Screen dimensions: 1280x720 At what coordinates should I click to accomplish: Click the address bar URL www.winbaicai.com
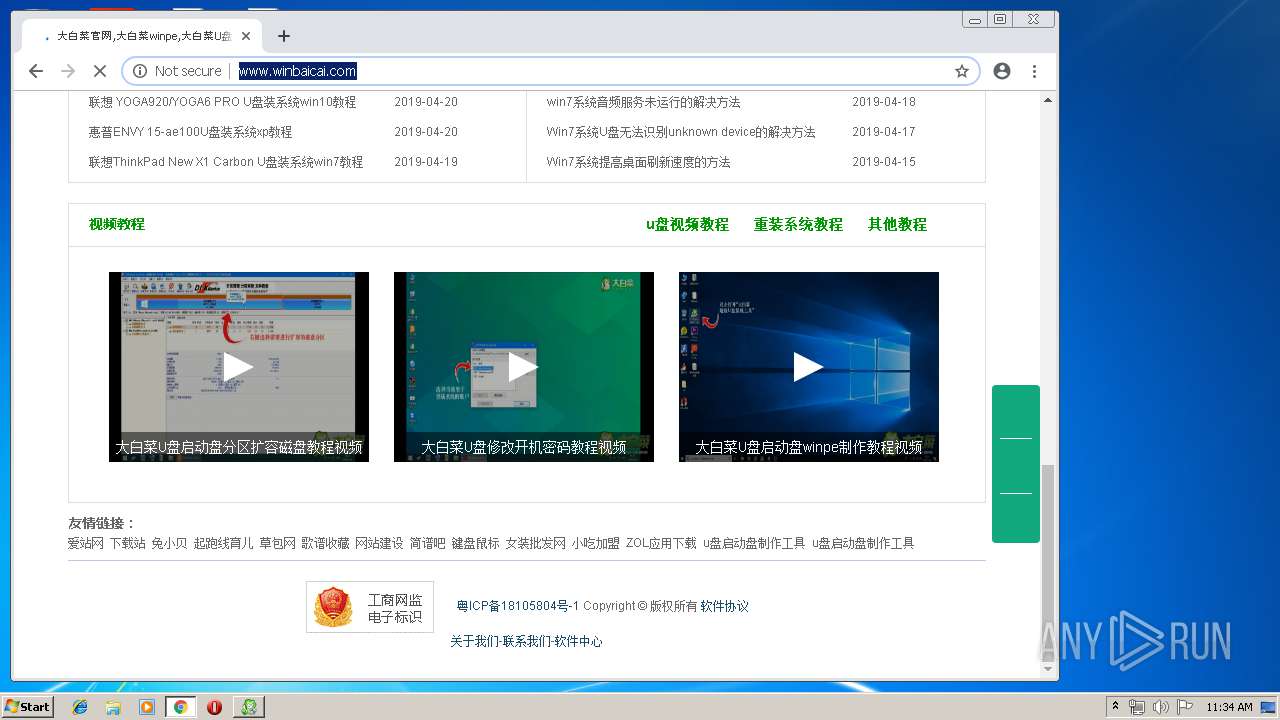[297, 71]
